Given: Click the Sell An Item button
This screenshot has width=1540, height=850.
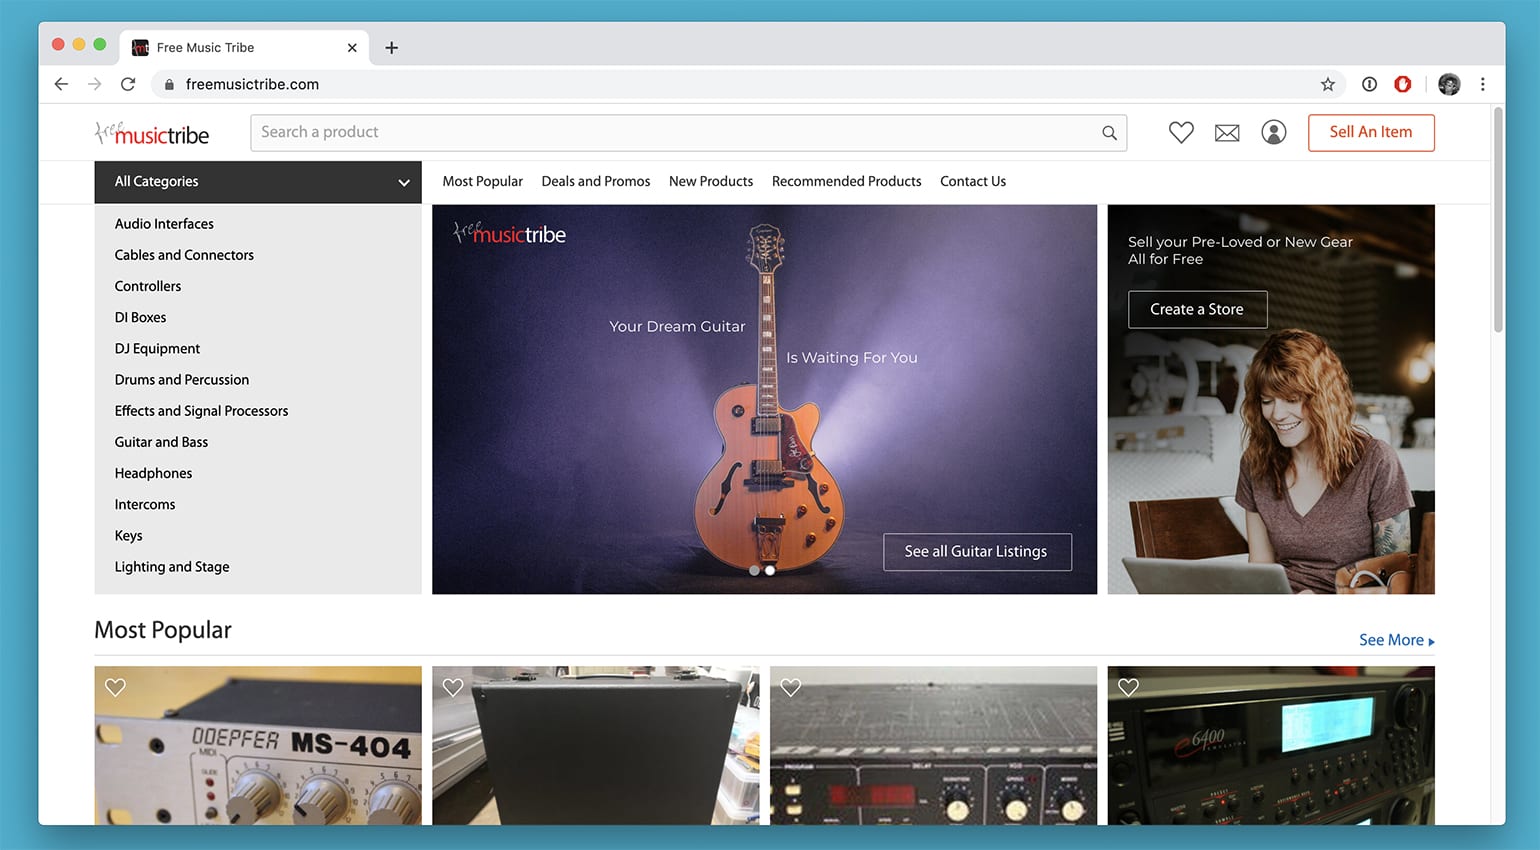Looking at the screenshot, I should pos(1370,132).
